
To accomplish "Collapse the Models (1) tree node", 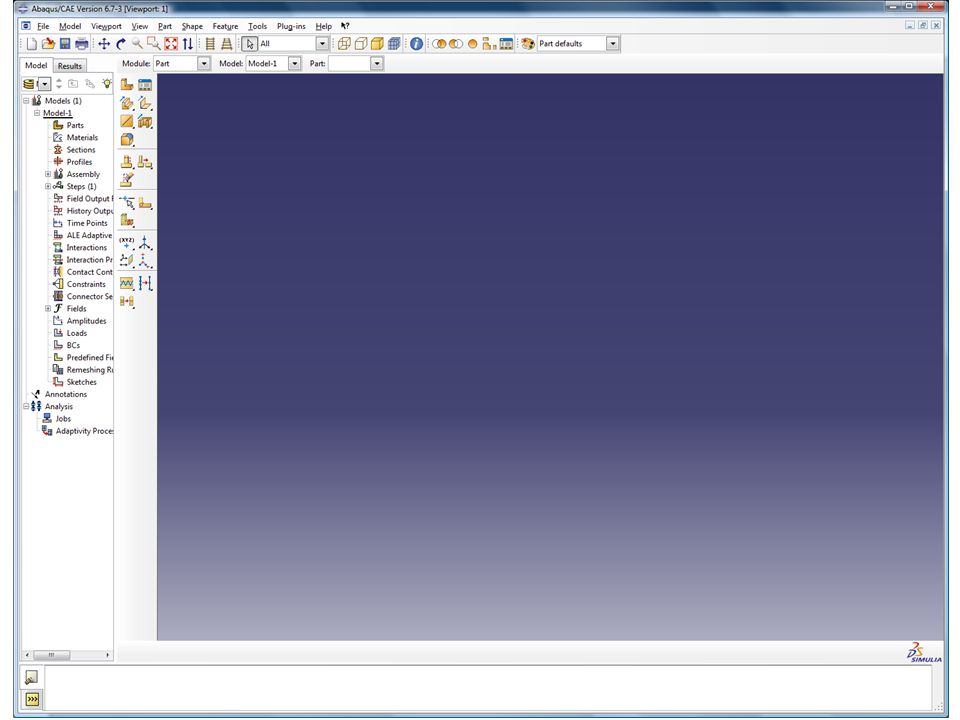I will coord(26,101).
